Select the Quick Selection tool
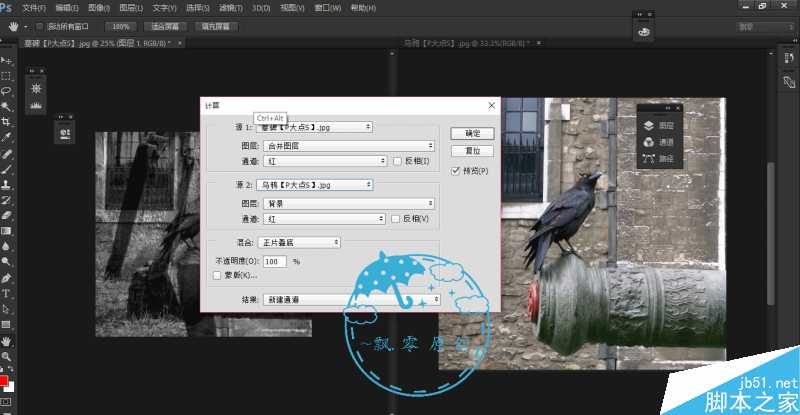This screenshot has width=800, height=415. click(x=6, y=106)
